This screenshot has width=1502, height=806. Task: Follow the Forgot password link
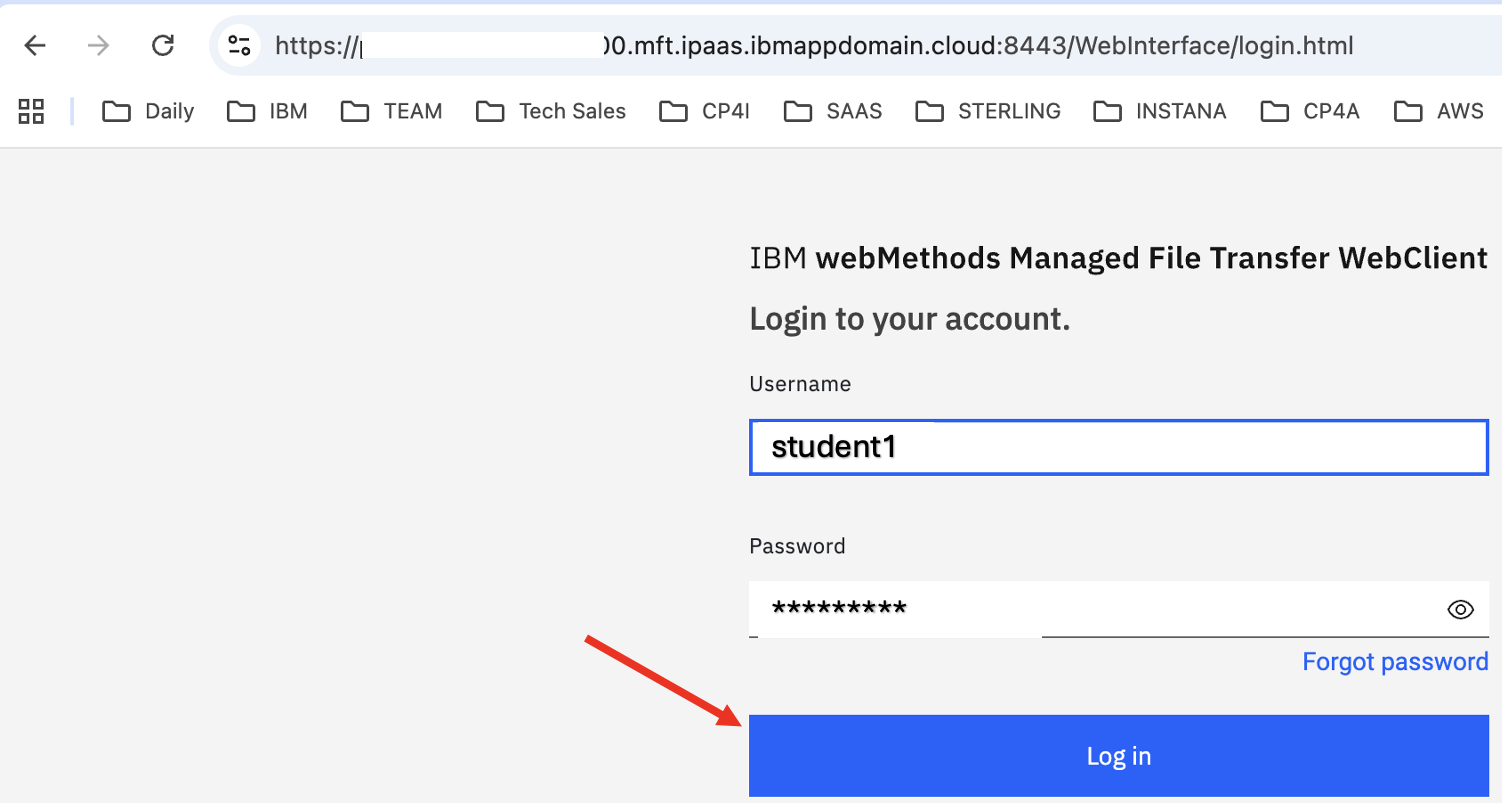pyautogui.click(x=1395, y=662)
